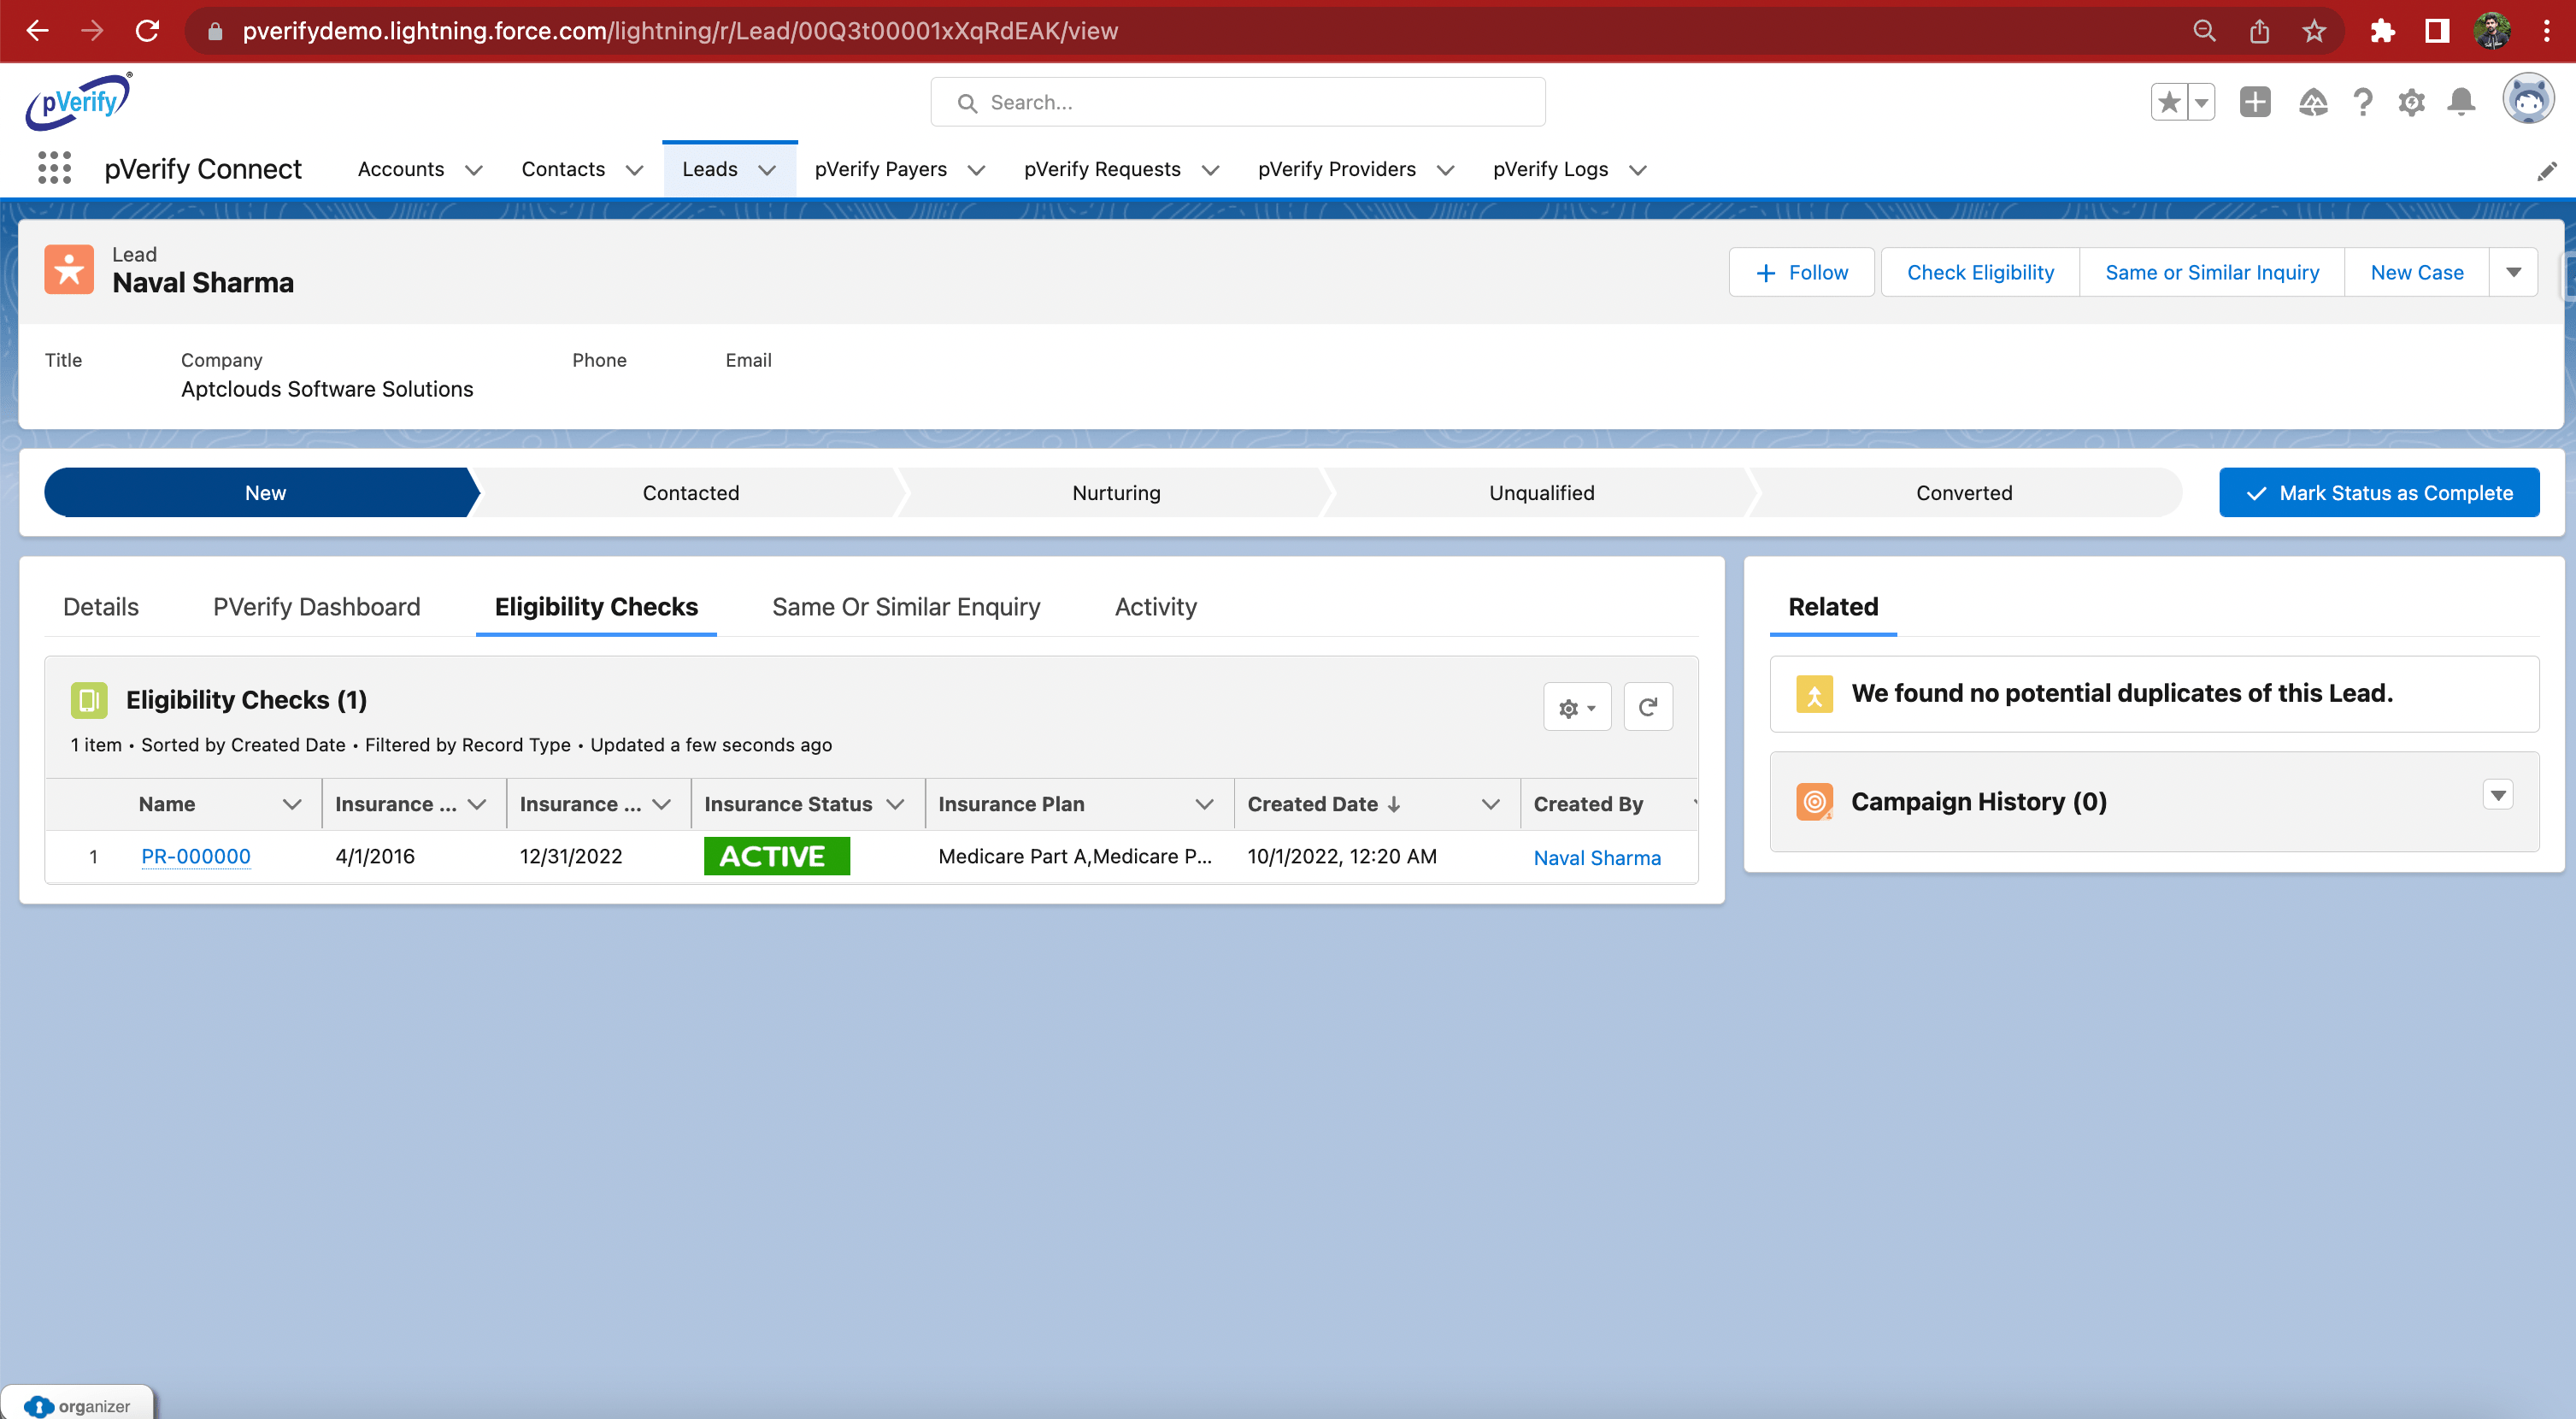Image resolution: width=2576 pixels, height=1419 pixels.
Task: Click the Favorites star icon
Action: pyautogui.click(x=2168, y=102)
